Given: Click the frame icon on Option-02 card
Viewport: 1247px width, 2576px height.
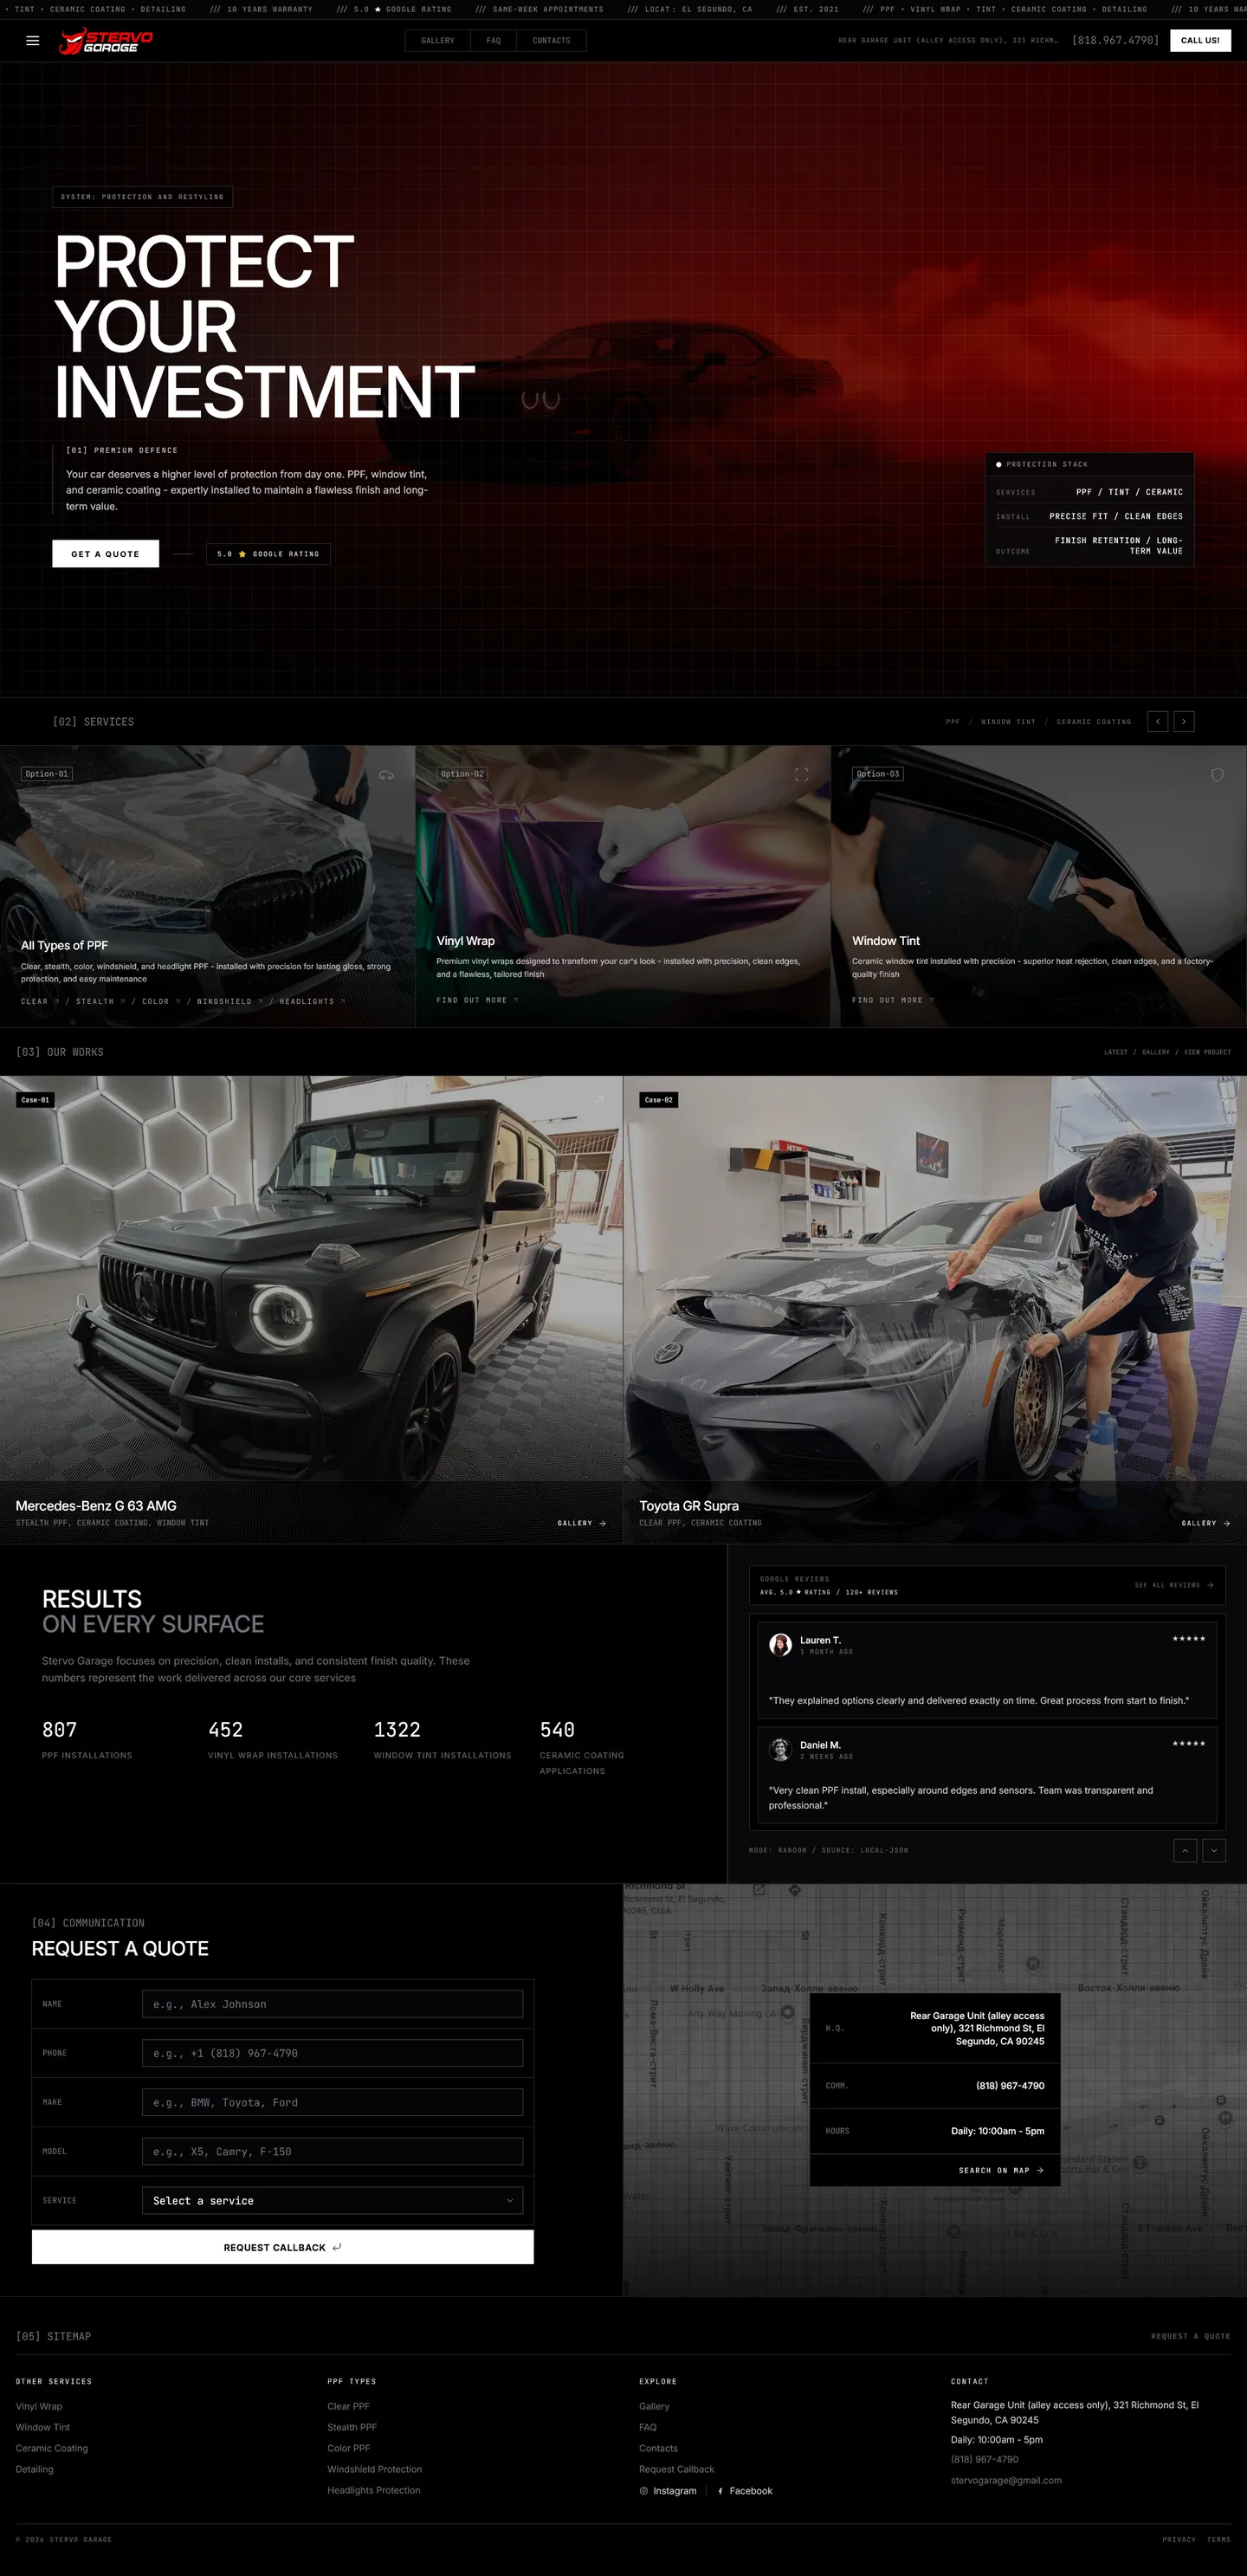Looking at the screenshot, I should [801, 775].
